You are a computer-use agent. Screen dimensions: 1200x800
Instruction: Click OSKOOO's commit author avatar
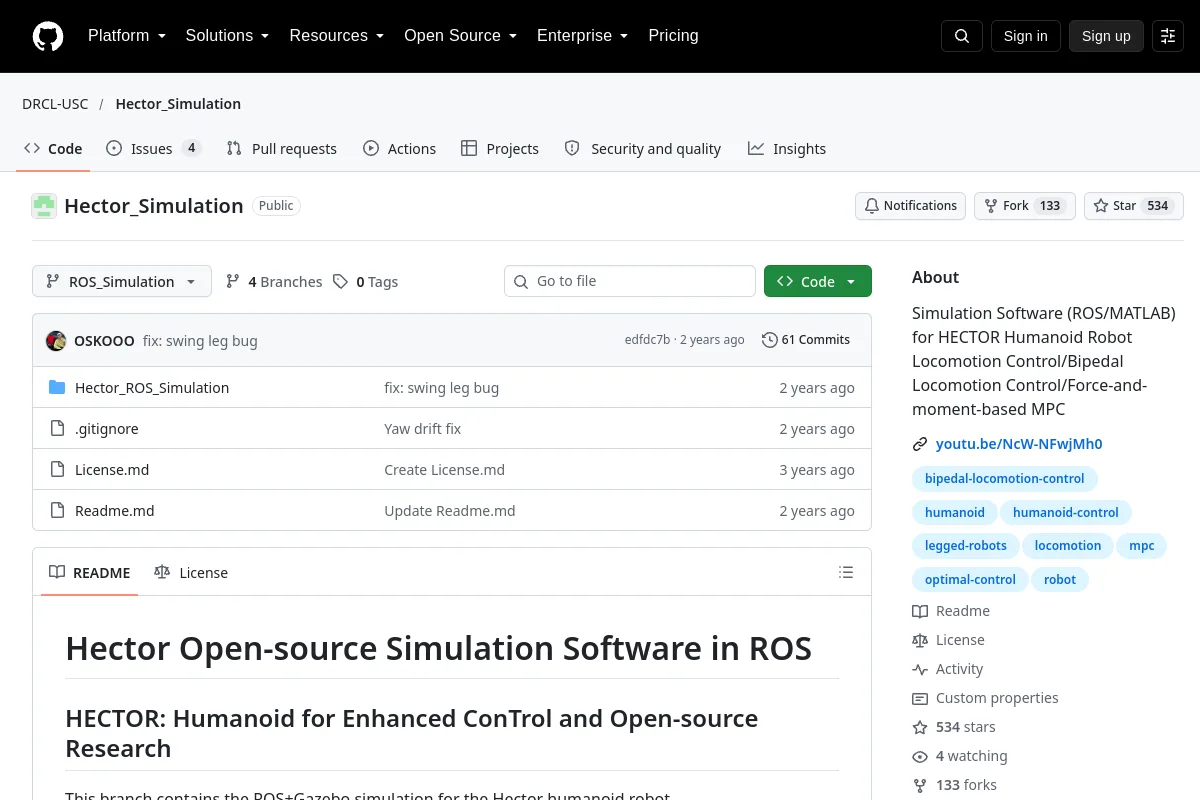coord(56,340)
